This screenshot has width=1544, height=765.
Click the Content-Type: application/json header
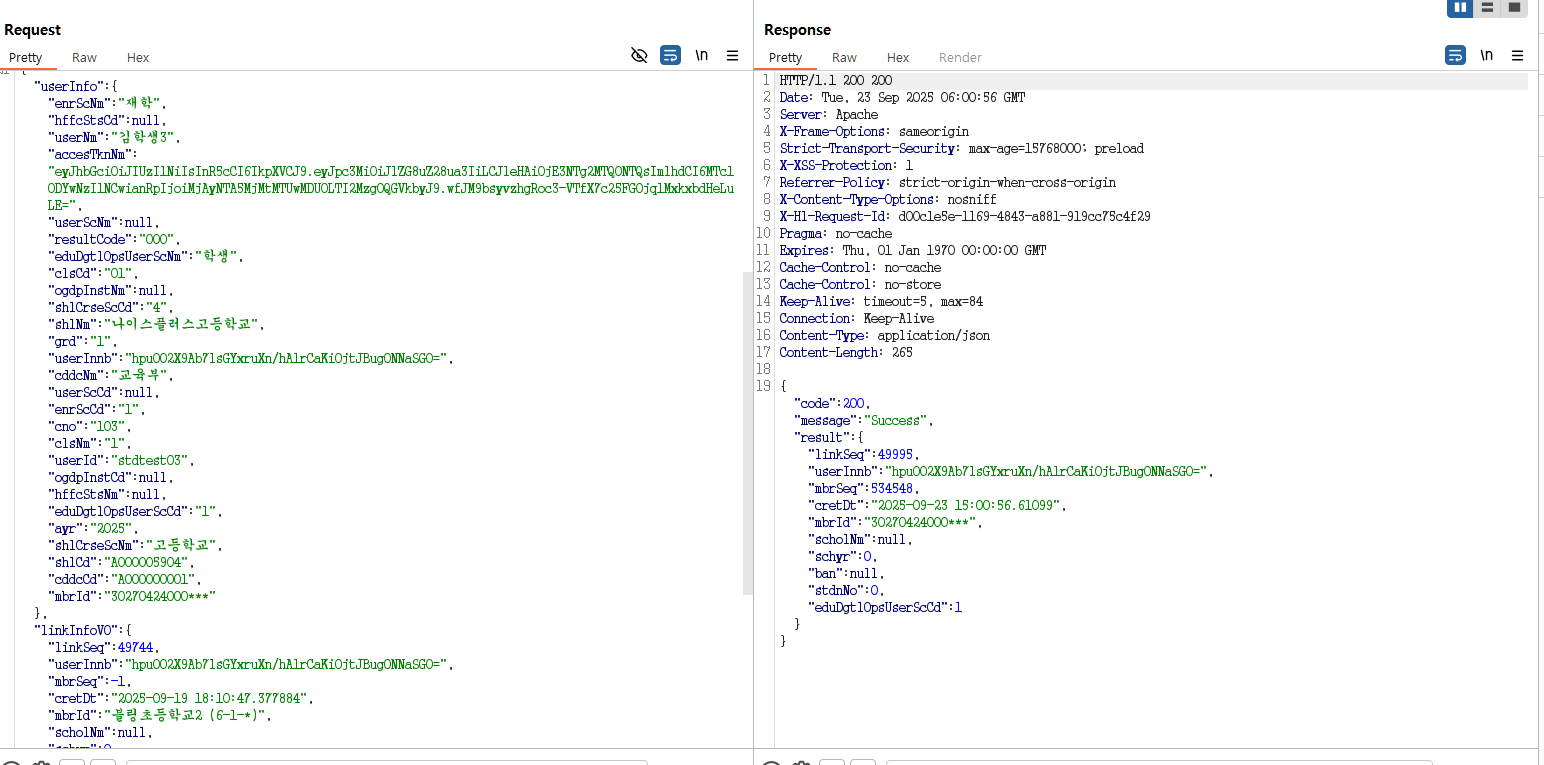point(885,335)
